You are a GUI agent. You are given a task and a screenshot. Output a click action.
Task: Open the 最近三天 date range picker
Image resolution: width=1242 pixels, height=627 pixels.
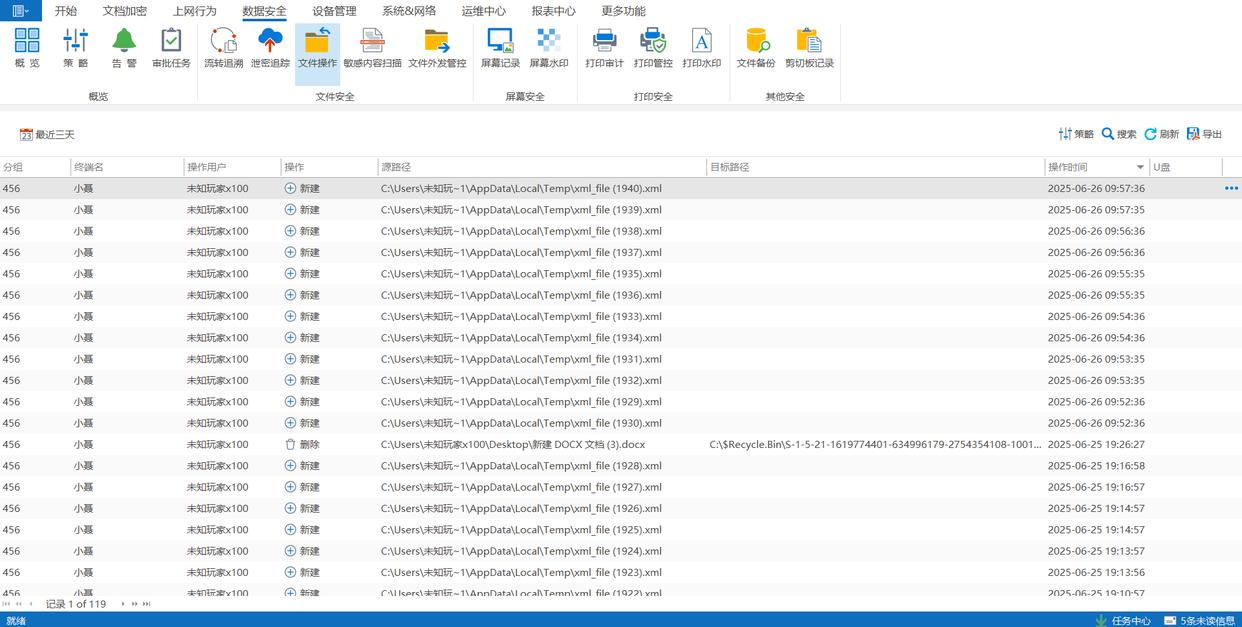47,135
